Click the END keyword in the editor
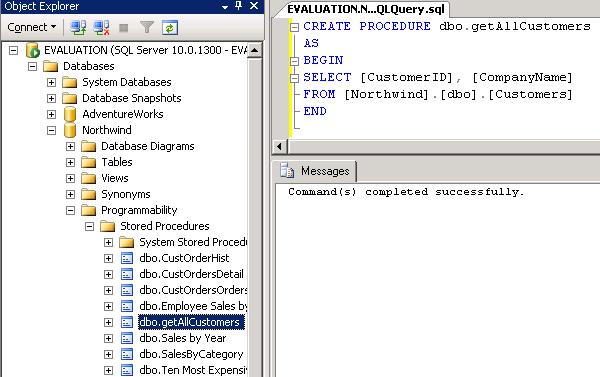 [x=315, y=111]
